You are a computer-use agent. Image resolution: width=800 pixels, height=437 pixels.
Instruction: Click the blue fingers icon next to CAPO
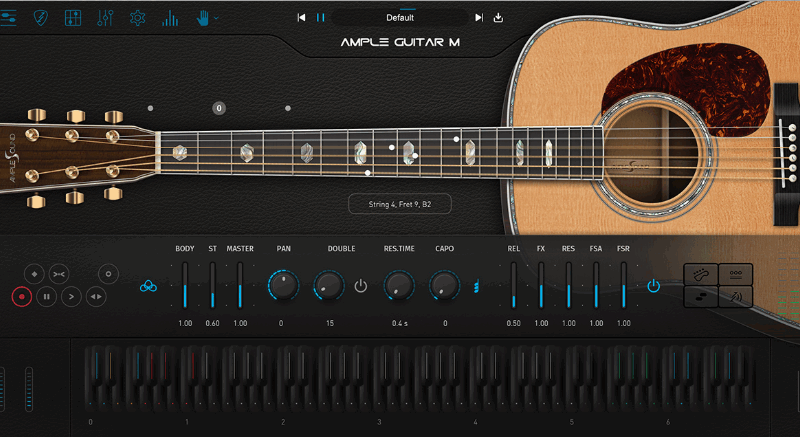click(476, 286)
